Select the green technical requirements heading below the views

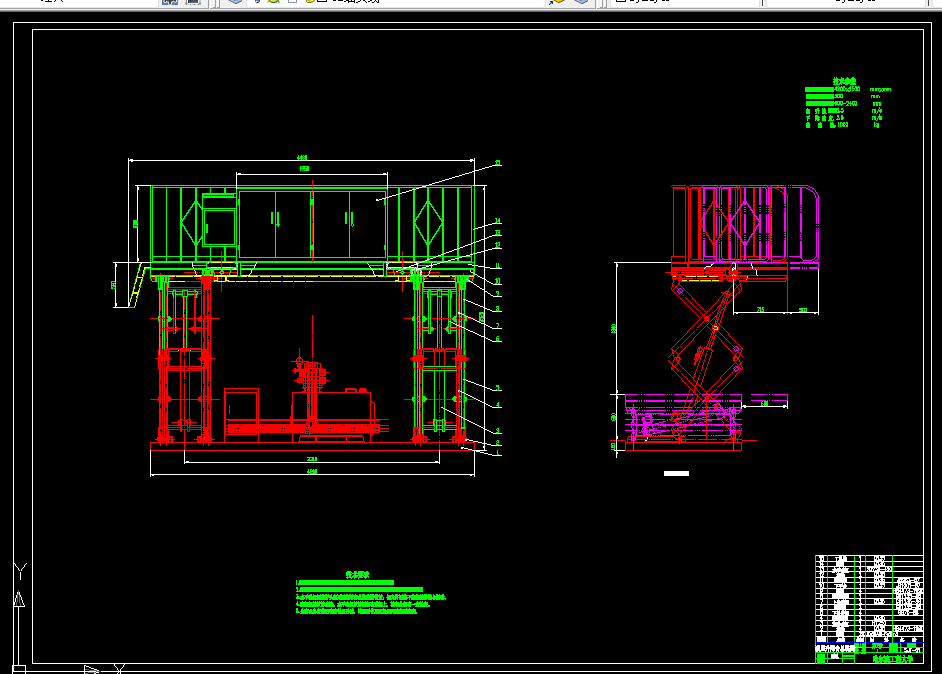(357, 575)
